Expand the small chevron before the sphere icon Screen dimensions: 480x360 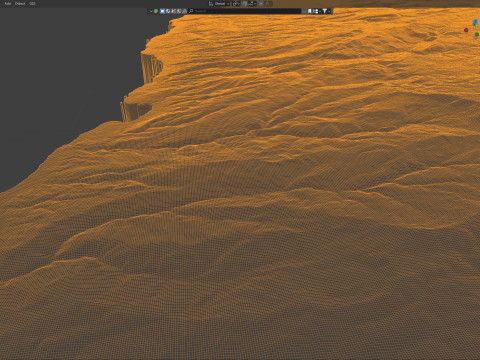(x=151, y=11)
